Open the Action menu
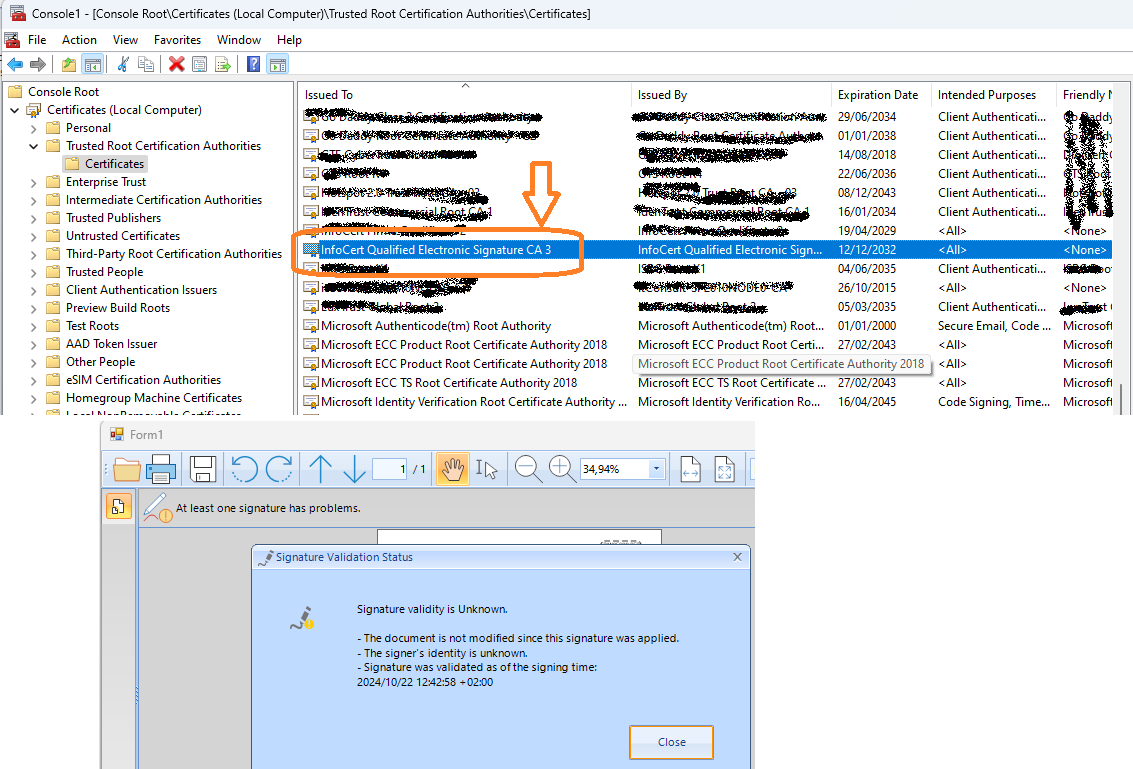 pos(79,40)
